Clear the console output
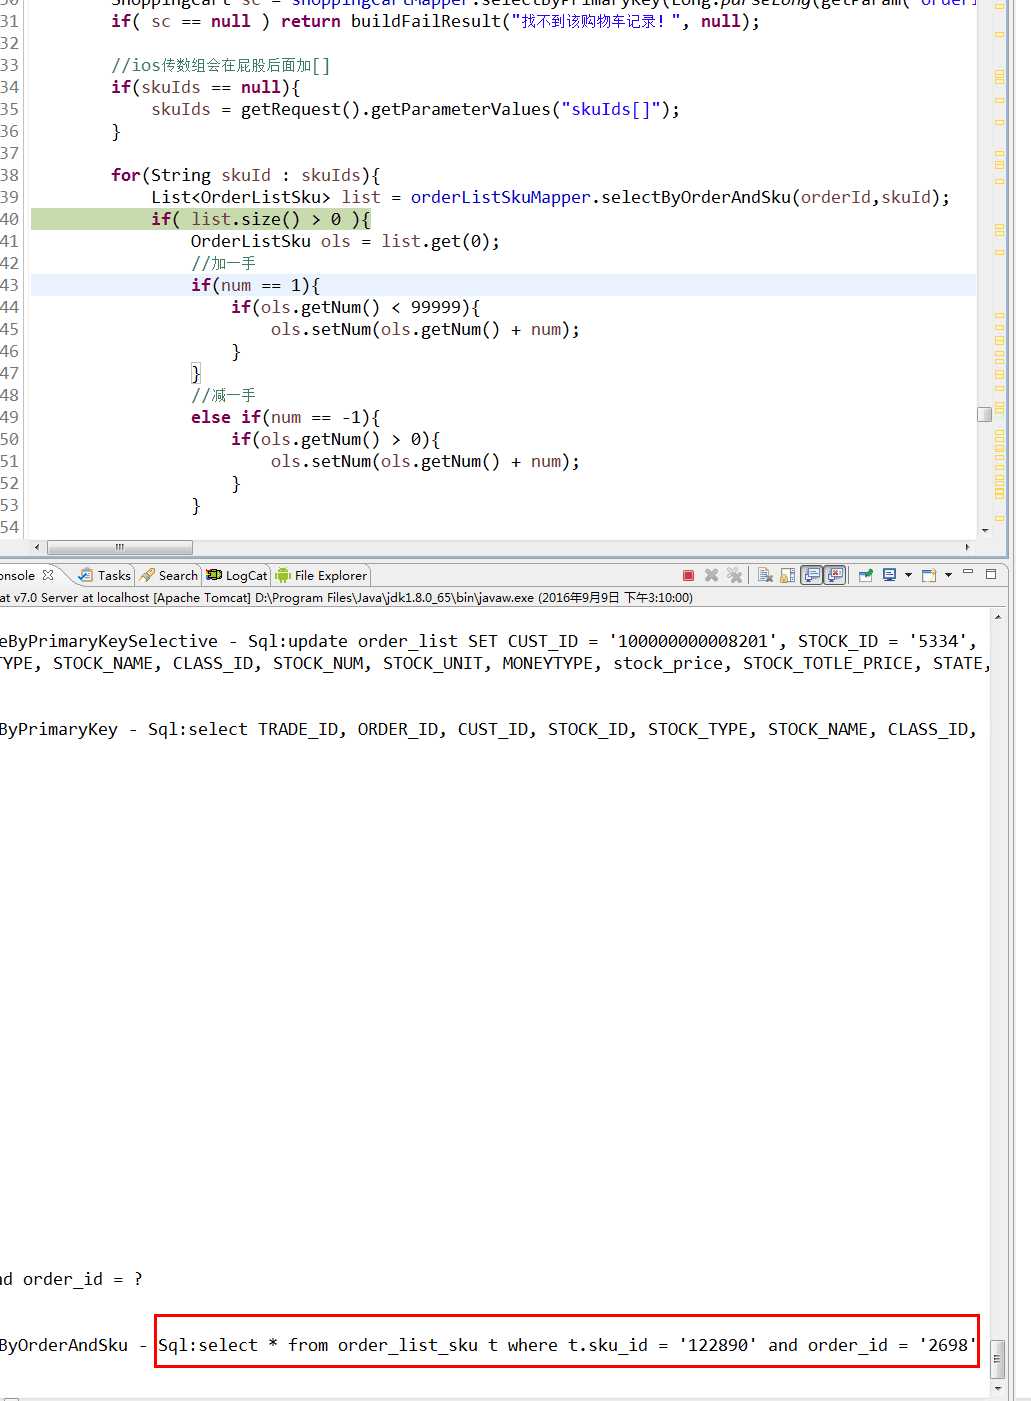Viewport: 1031px width, 1401px height. (x=765, y=575)
